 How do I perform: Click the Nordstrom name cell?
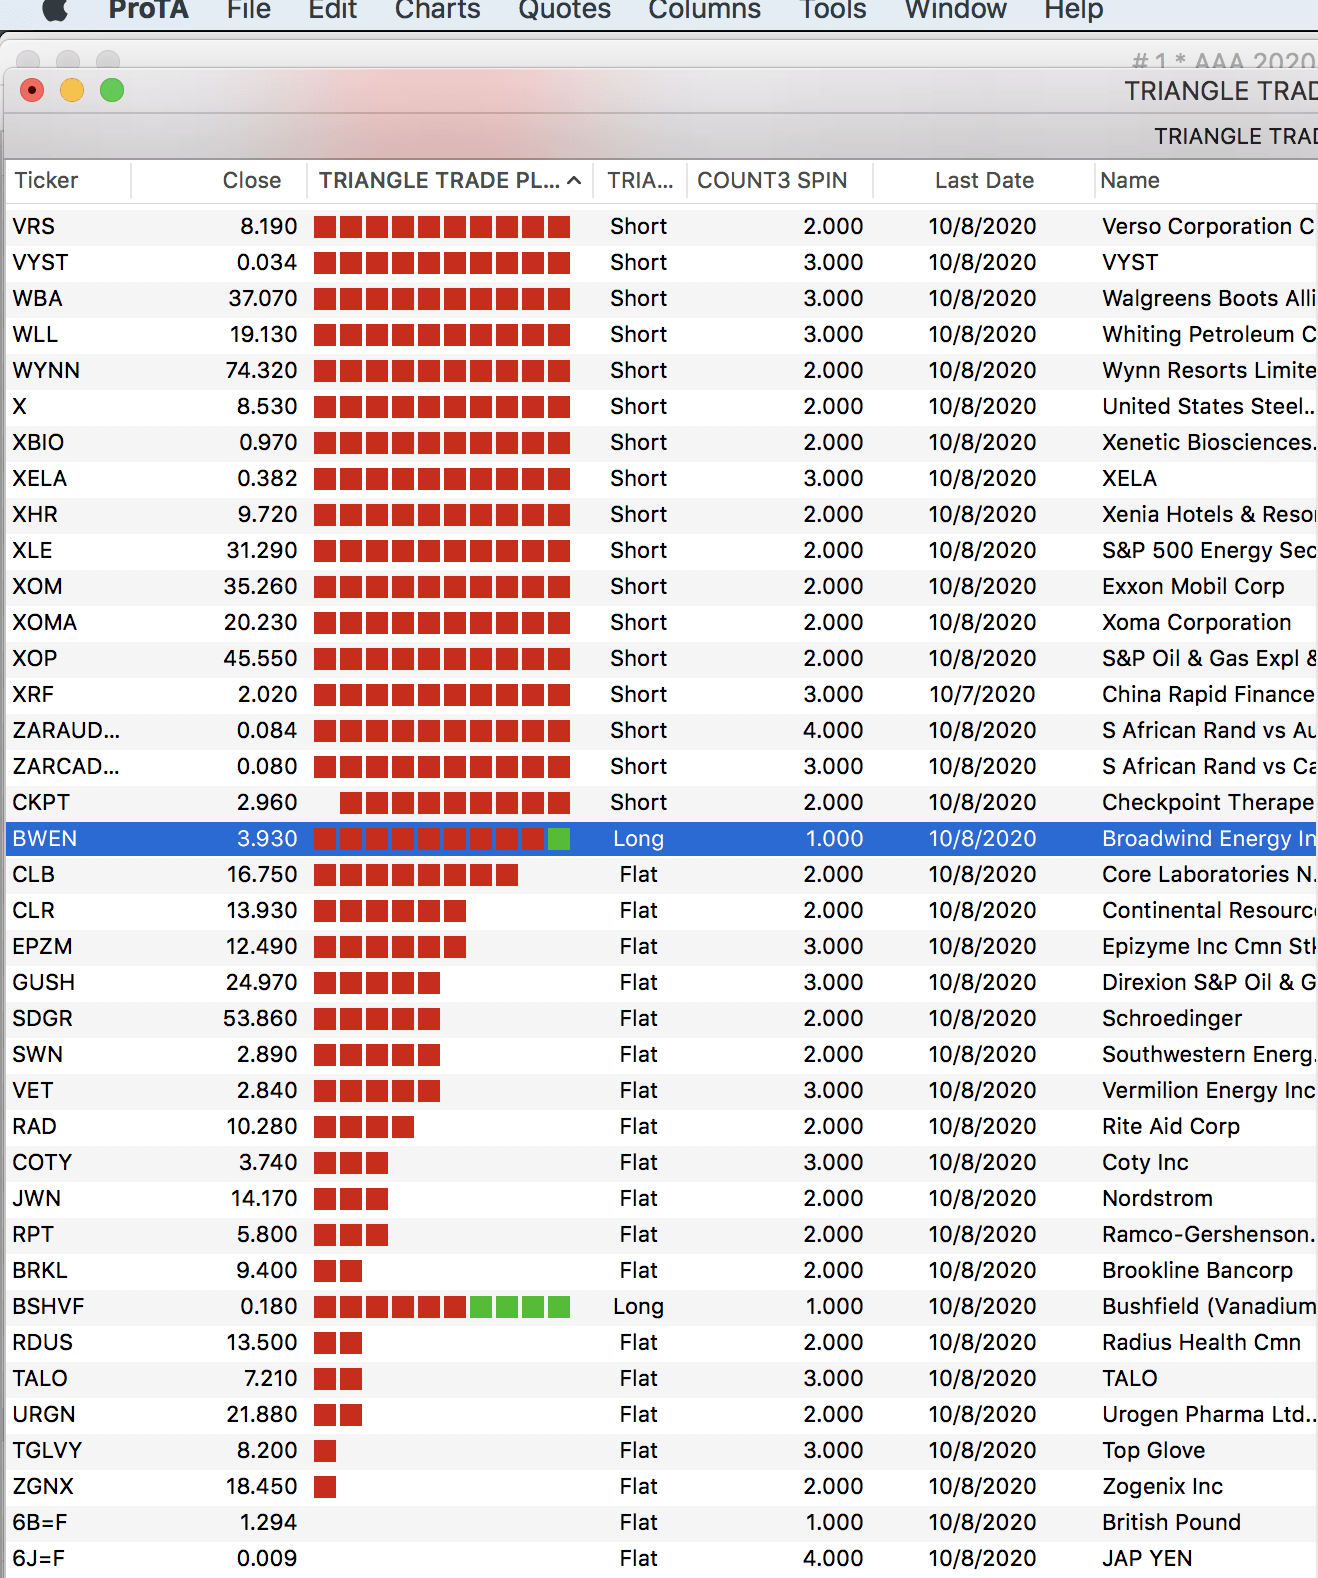pyautogui.click(x=1157, y=1198)
